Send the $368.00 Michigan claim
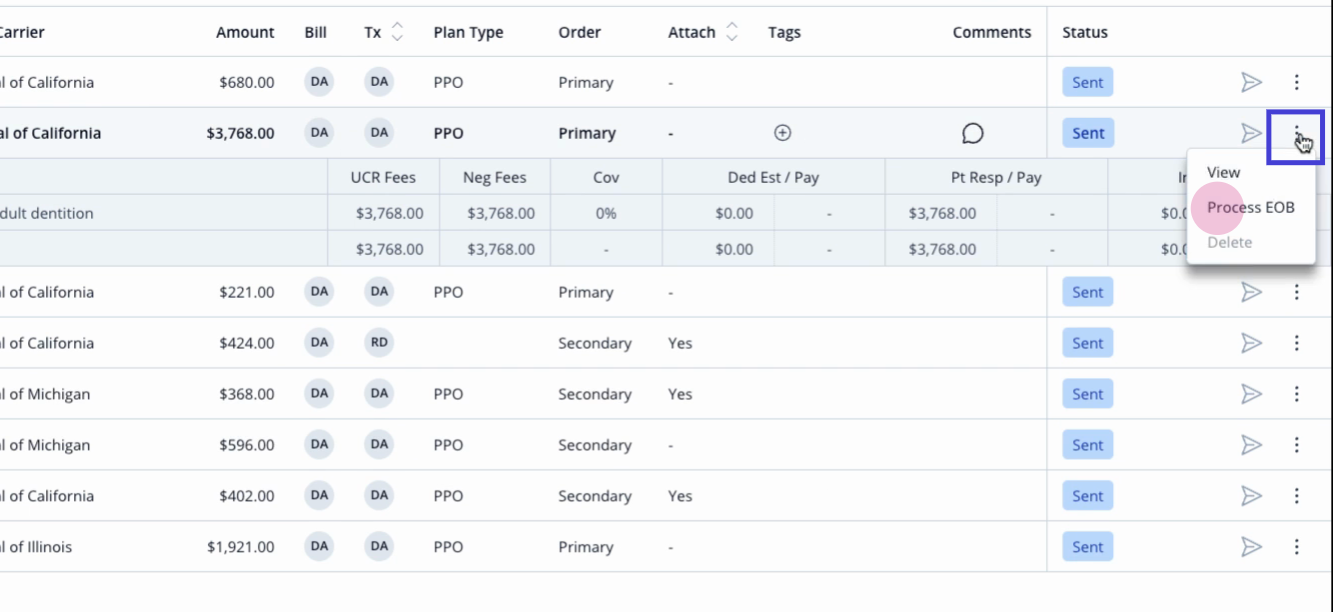Screen dimensions: 1333x612 click(1251, 394)
